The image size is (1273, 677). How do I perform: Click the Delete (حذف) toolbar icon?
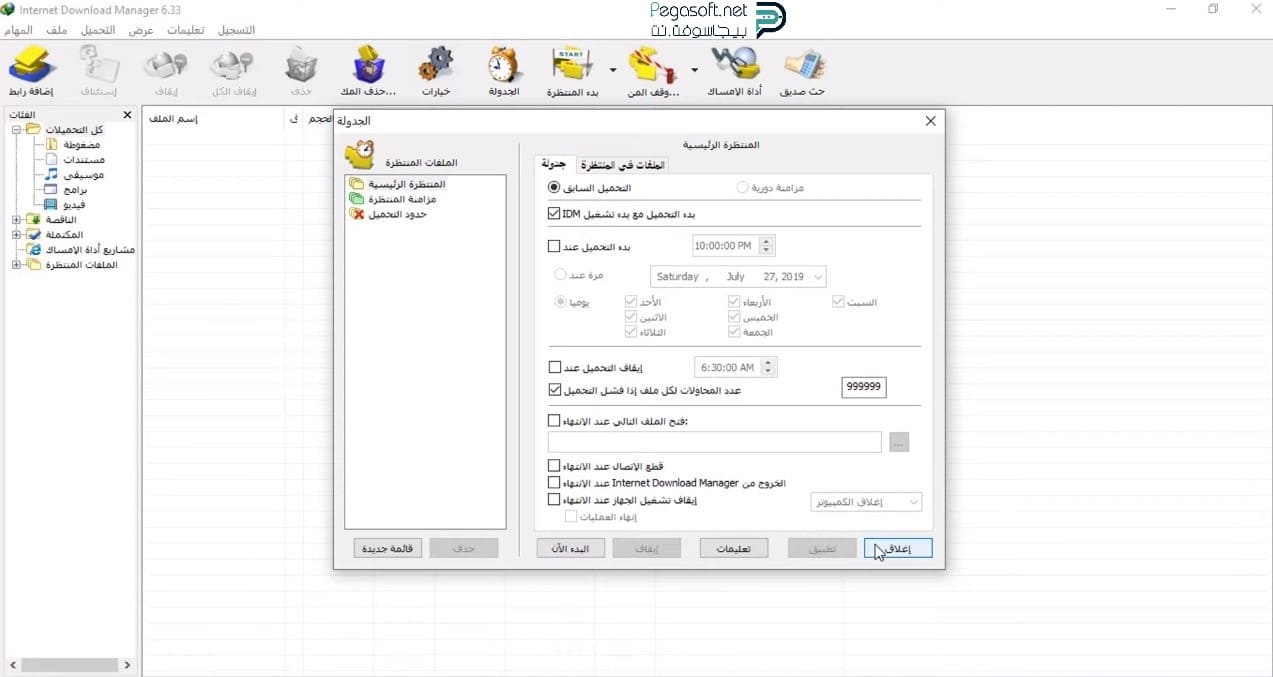point(301,65)
